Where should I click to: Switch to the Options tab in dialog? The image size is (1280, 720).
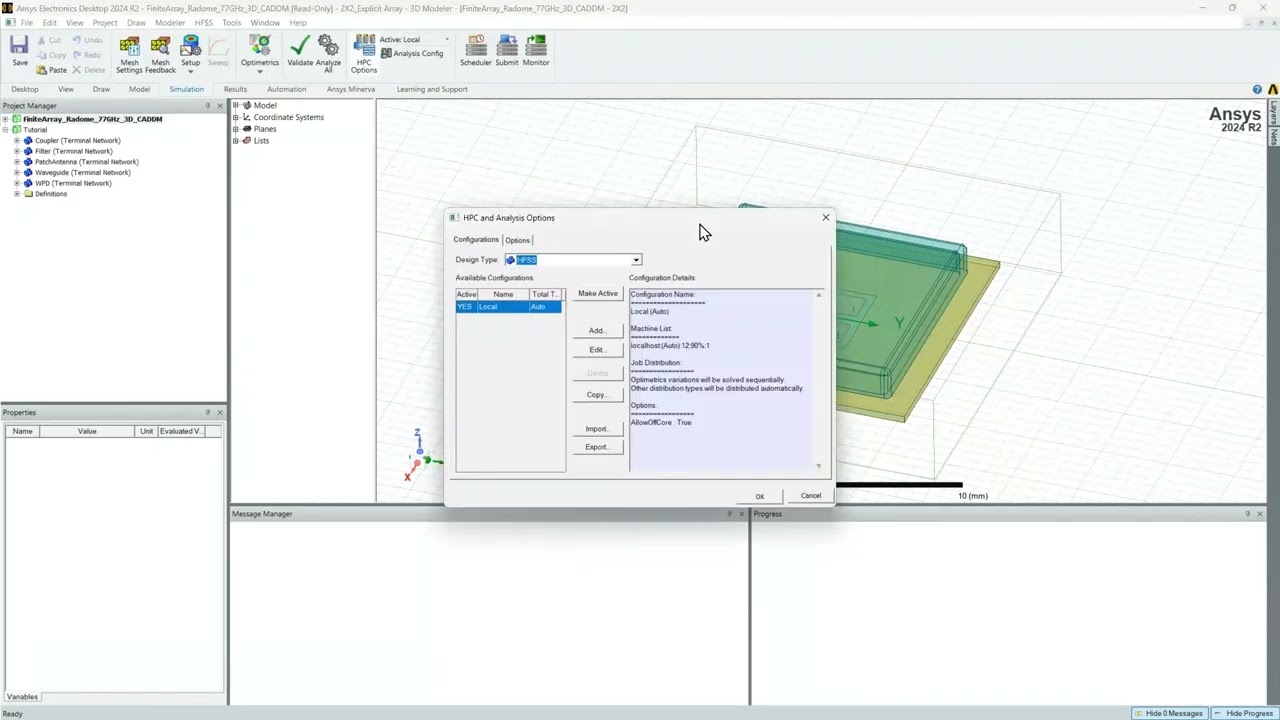517,240
